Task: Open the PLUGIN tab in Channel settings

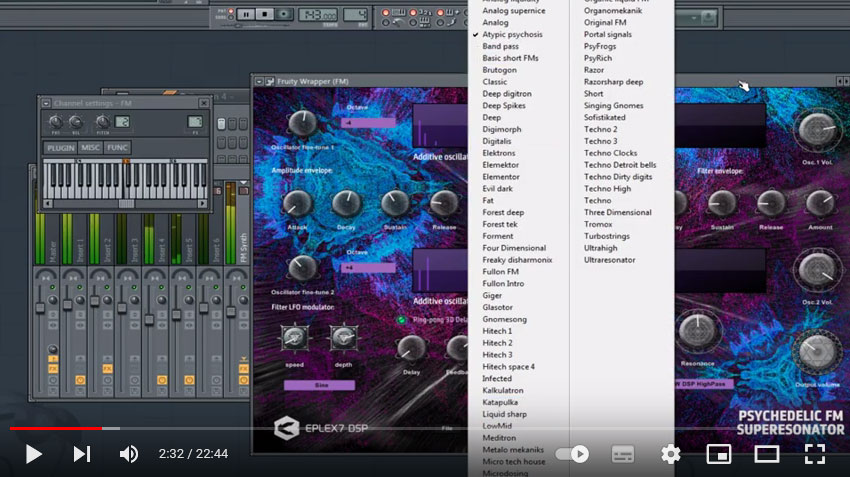Action: pos(61,147)
